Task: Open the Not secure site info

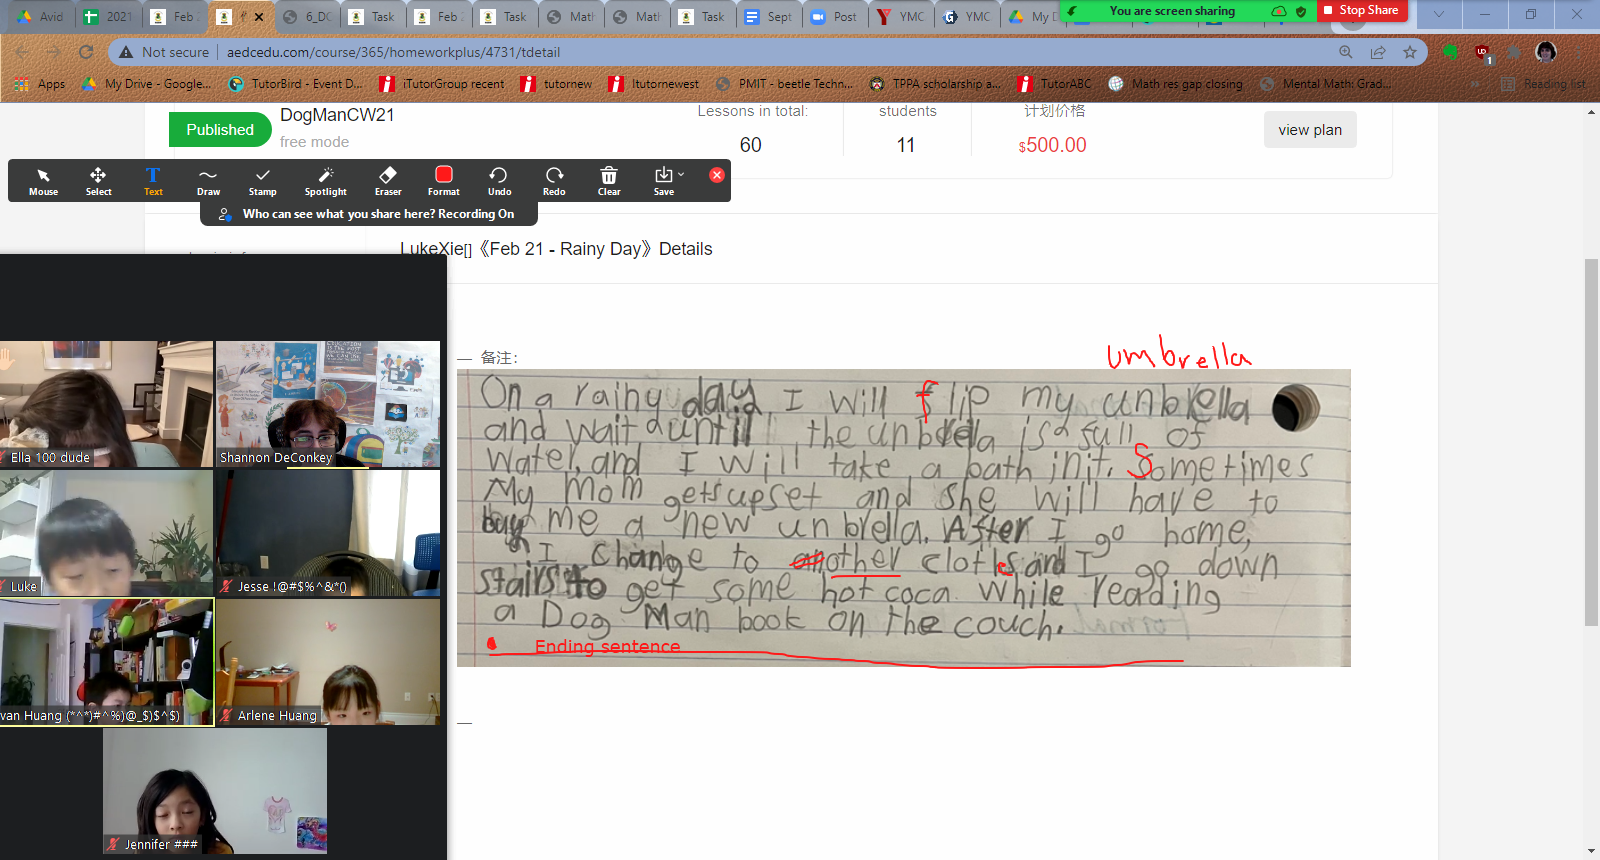Action: tap(164, 52)
